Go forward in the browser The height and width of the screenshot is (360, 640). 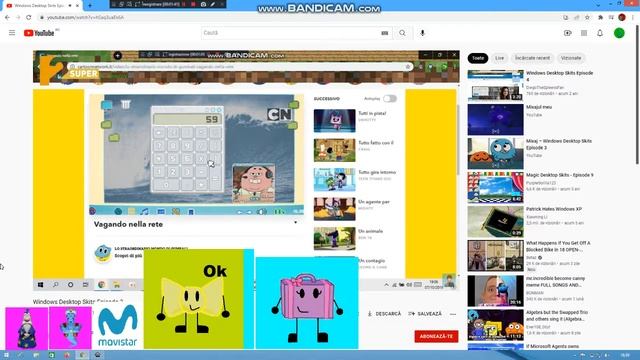tap(18, 18)
